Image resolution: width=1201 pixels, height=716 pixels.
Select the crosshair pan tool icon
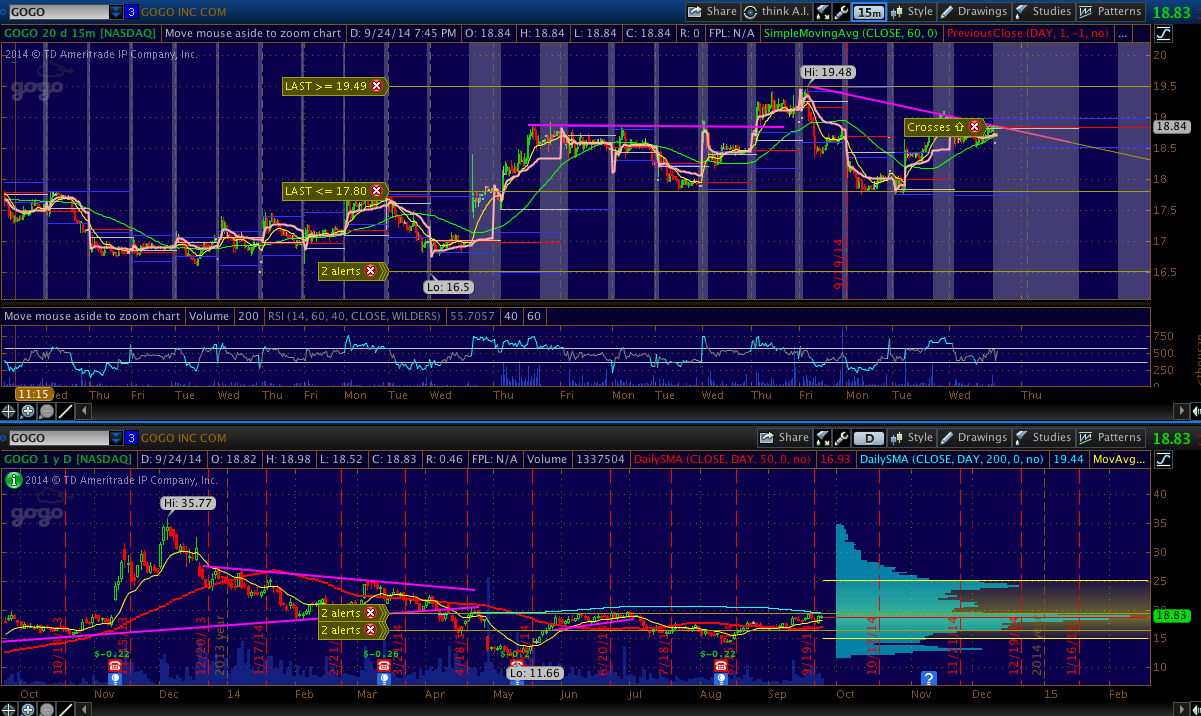pyautogui.click(x=9, y=411)
